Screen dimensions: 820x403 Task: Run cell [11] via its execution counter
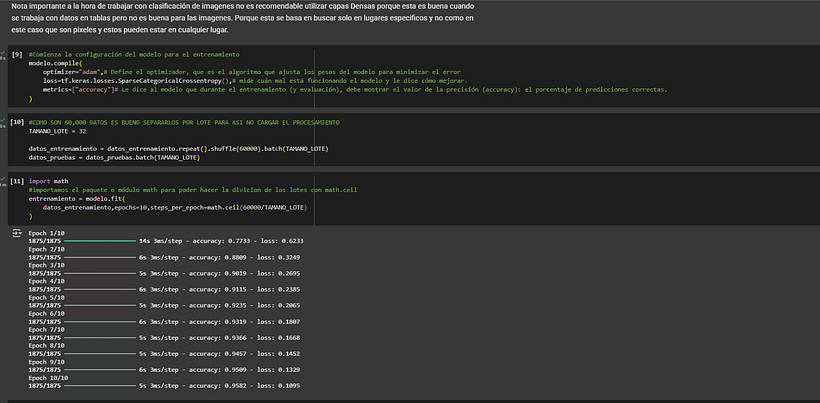pos(17,181)
